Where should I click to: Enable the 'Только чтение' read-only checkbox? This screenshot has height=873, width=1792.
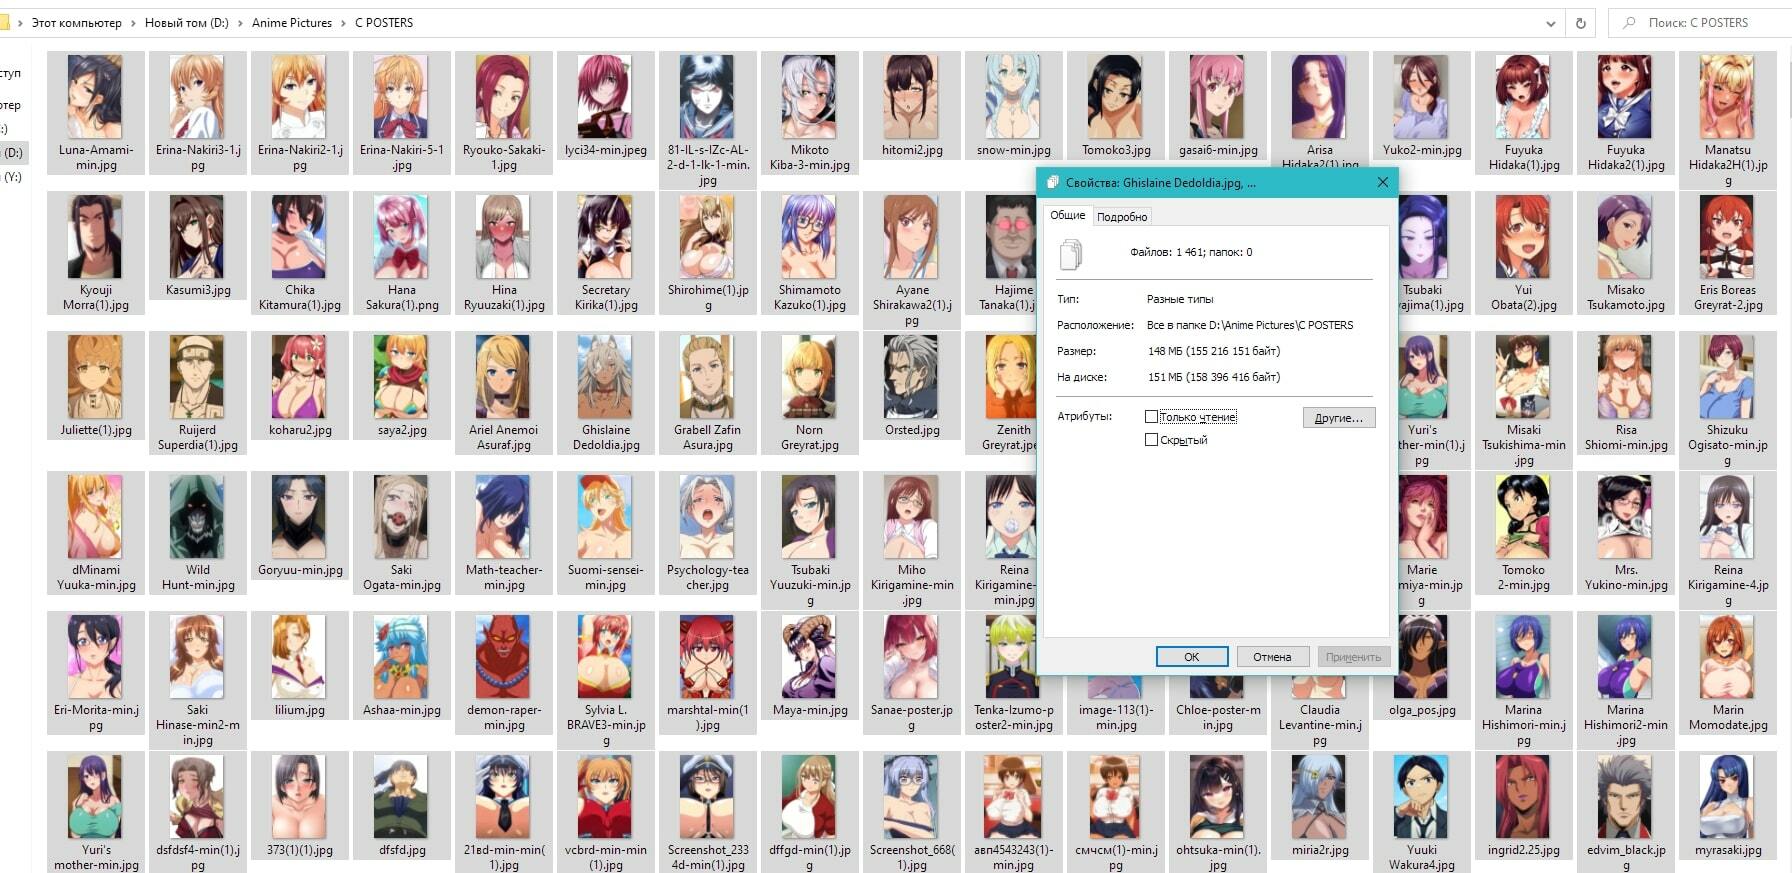[x=1151, y=417]
